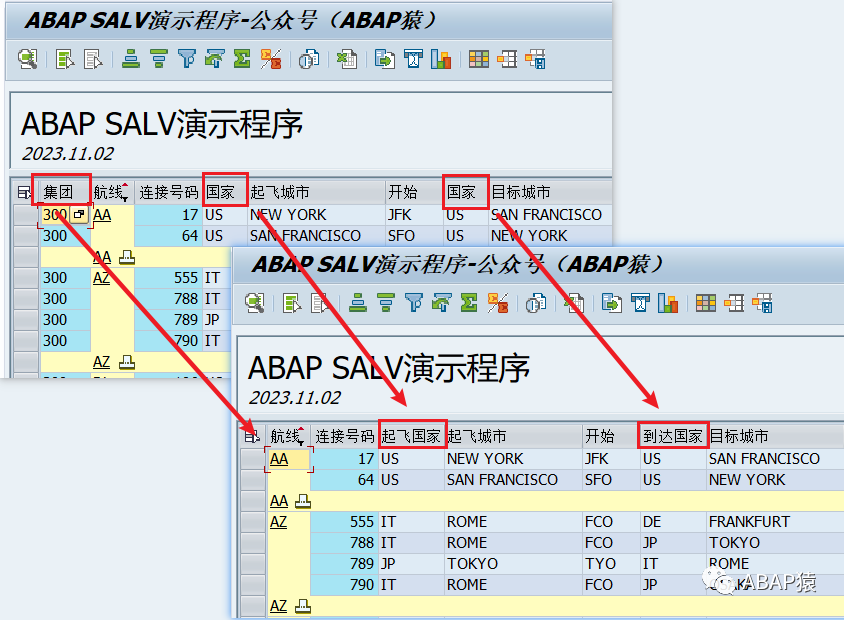Collapse AZ subtotal row in front window
844x620 pixels.
(303, 606)
